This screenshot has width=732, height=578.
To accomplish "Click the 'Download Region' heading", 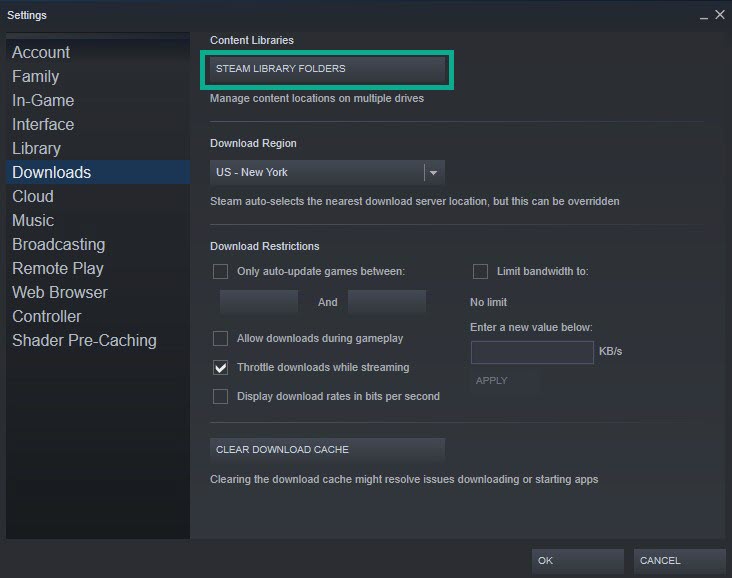I will pyautogui.click(x=253, y=143).
